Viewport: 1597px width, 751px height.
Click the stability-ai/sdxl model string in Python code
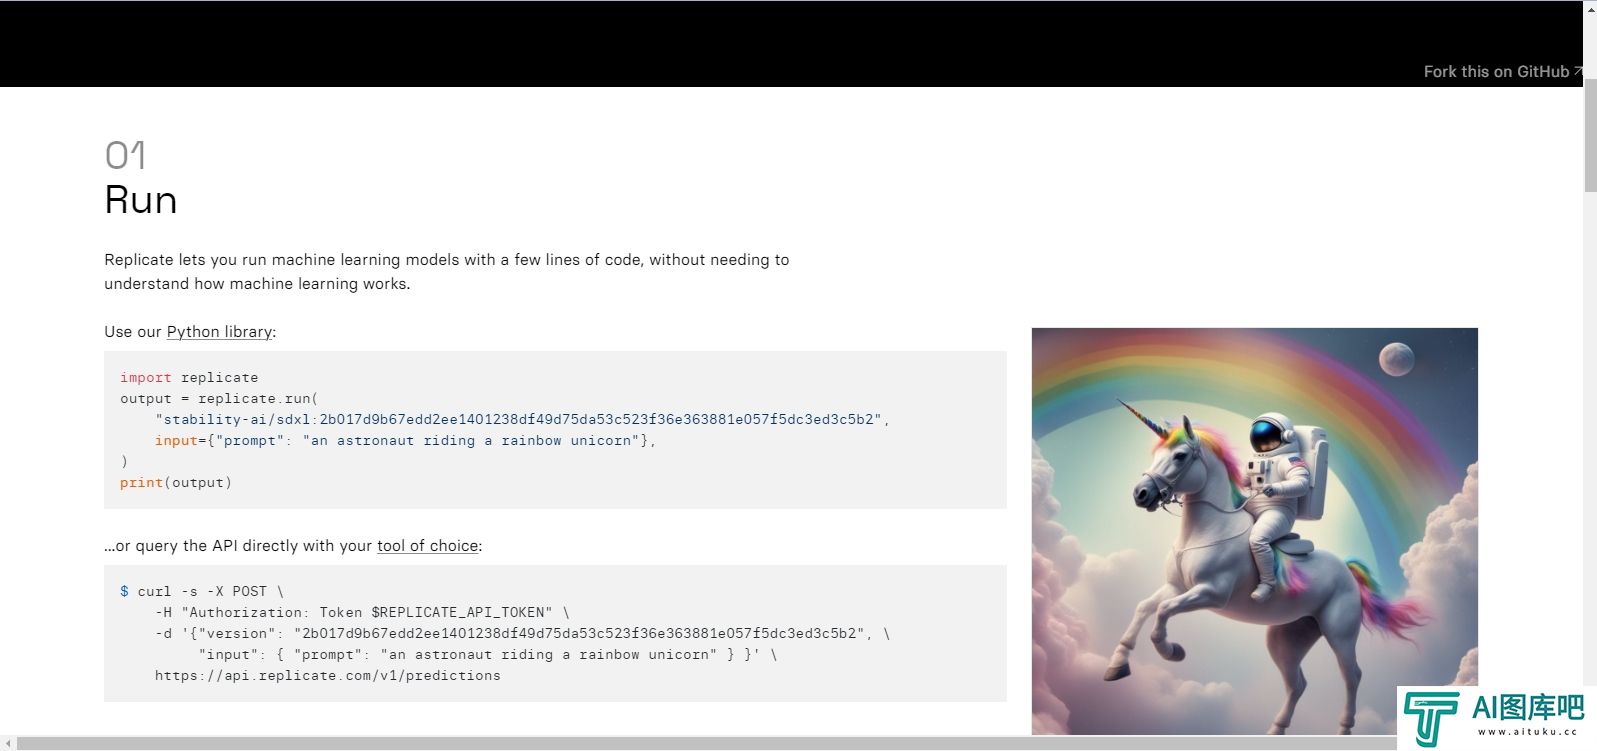tap(518, 420)
